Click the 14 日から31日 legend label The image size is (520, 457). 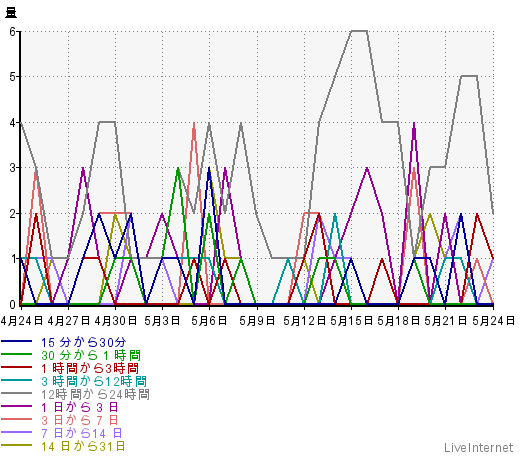tap(83, 446)
